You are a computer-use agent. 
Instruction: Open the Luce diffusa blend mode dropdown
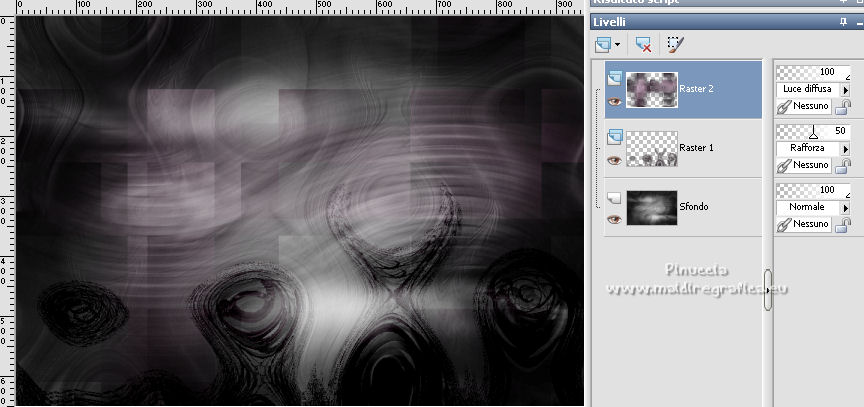(x=808, y=89)
